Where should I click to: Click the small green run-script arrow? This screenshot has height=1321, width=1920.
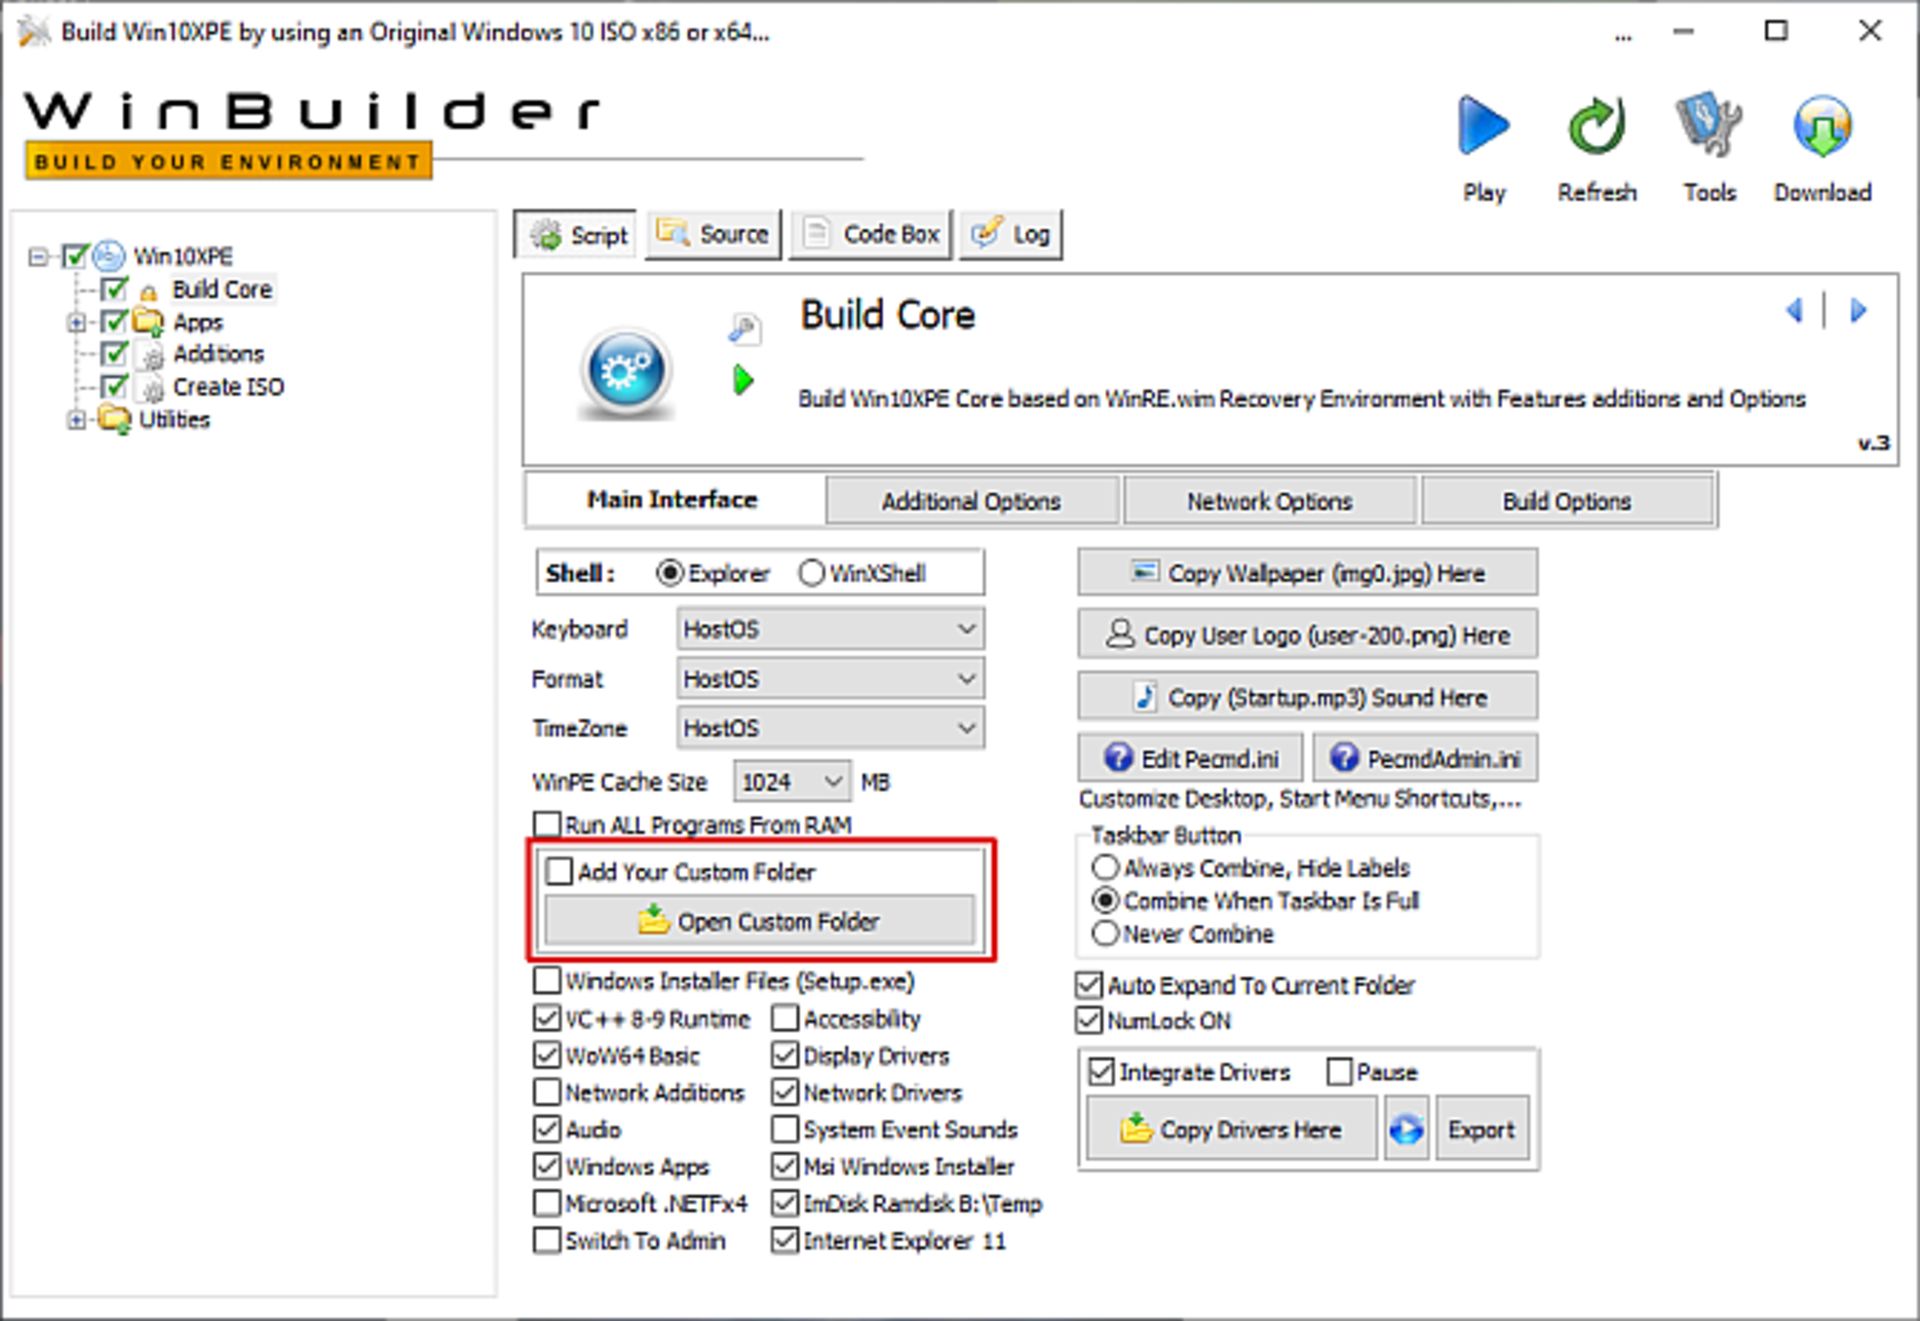(743, 380)
